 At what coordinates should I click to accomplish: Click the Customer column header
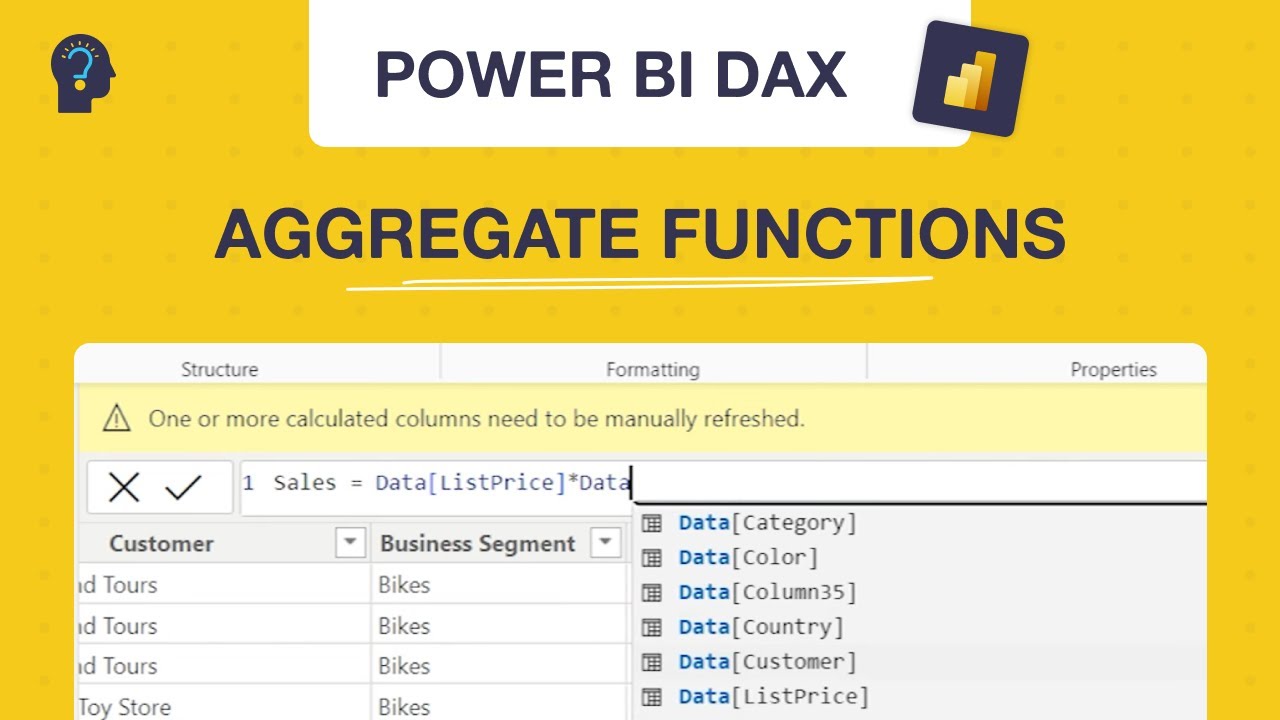pos(161,543)
